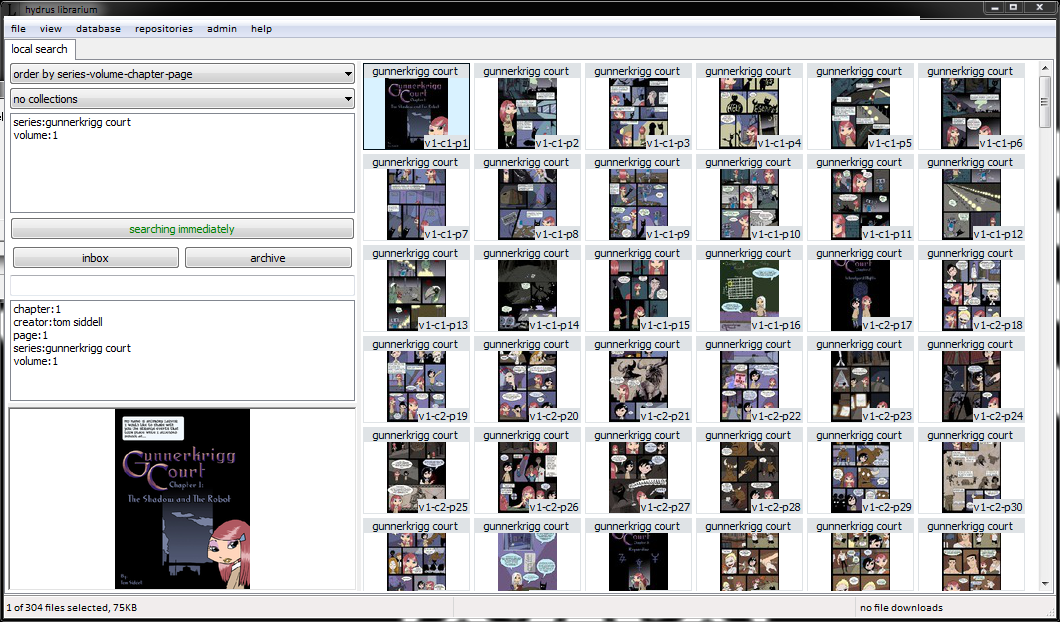Select thumbnail v1-c2-p19

[416, 380]
